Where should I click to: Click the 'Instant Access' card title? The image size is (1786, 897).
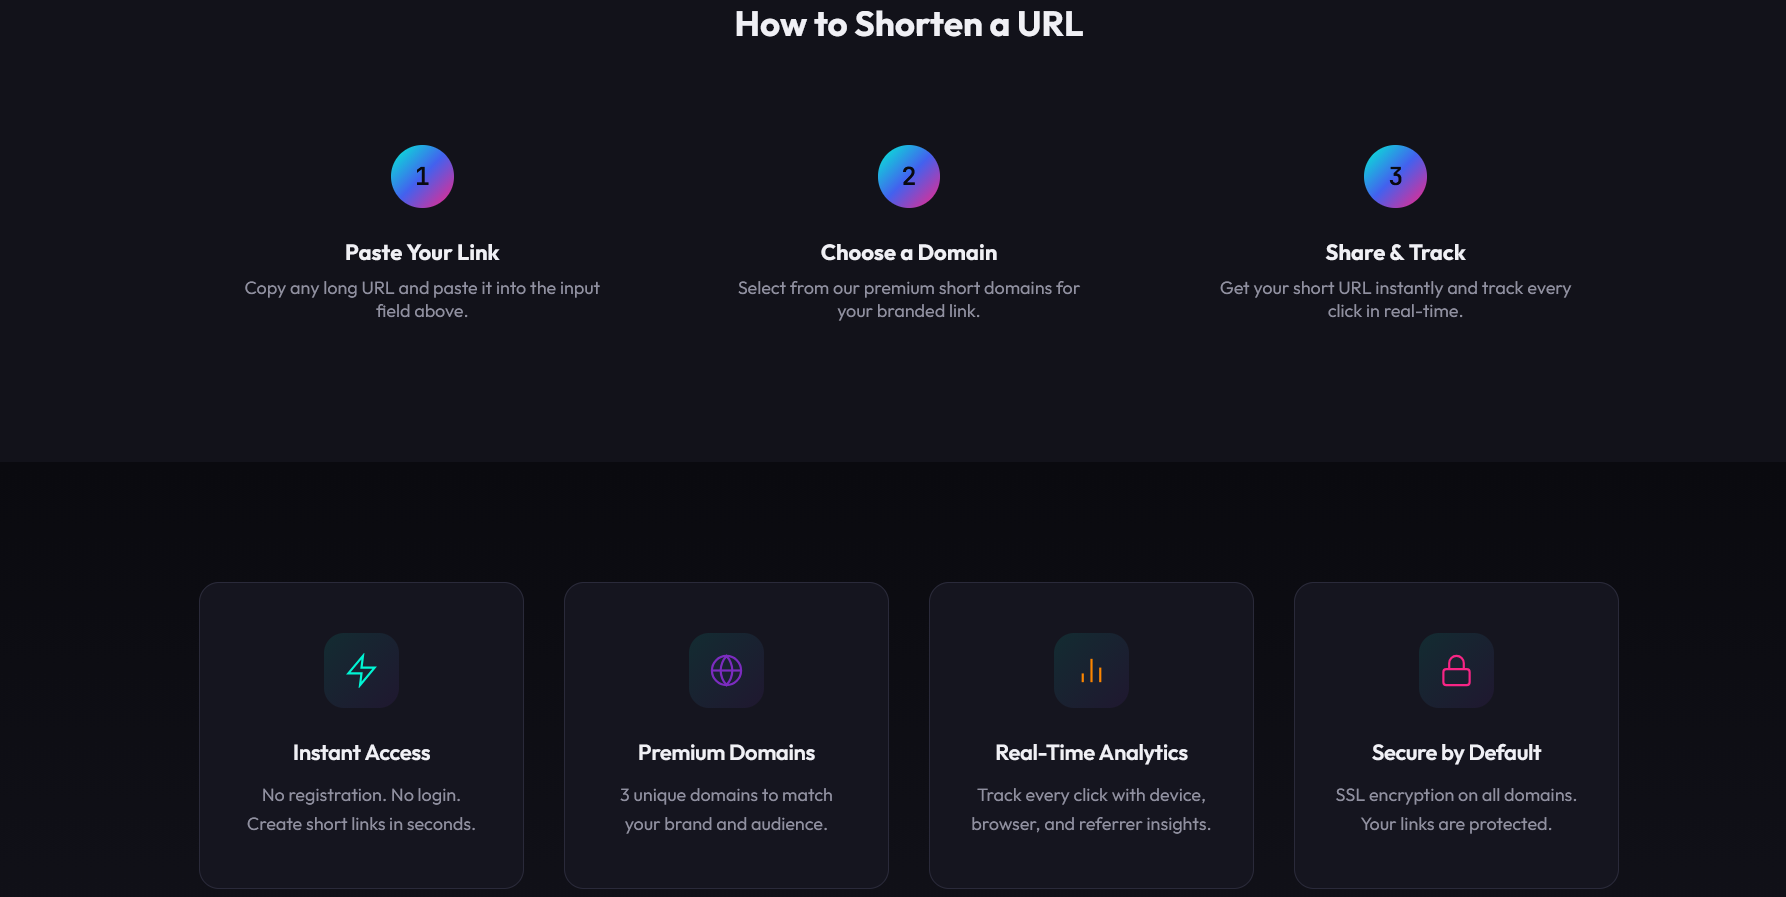click(x=361, y=753)
